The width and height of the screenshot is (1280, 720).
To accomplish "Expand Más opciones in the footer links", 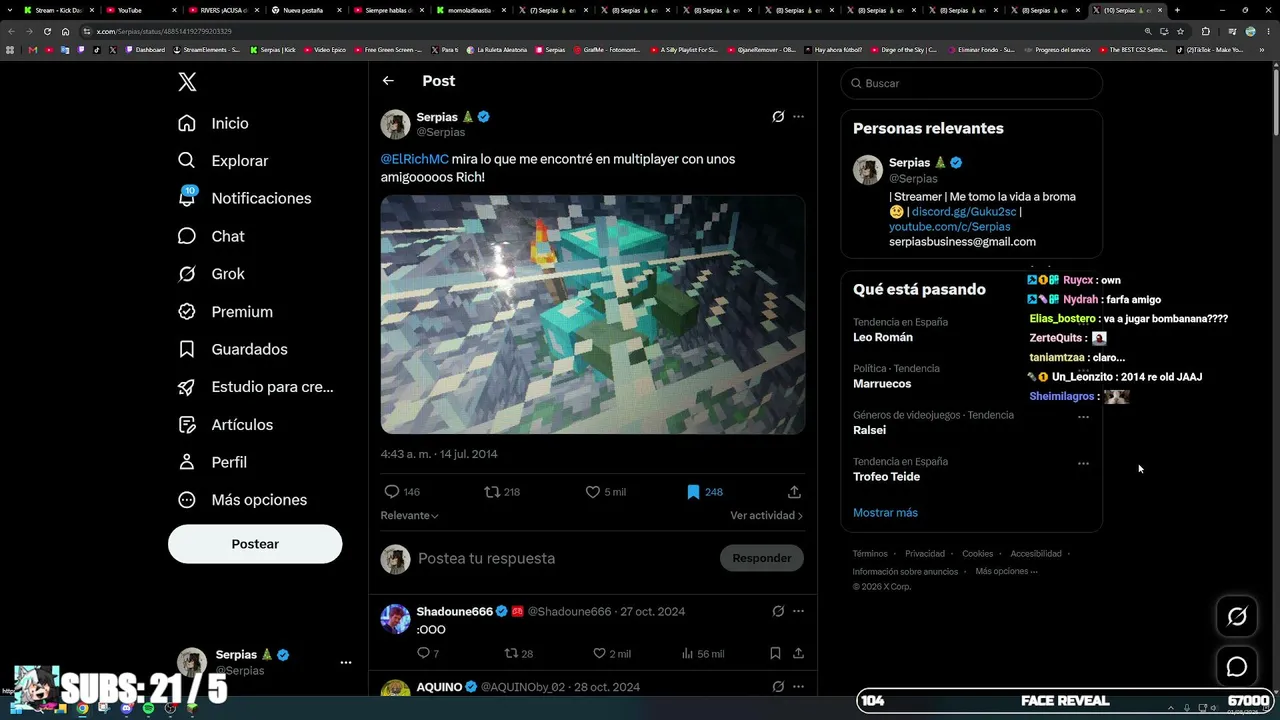I will (1006, 572).
